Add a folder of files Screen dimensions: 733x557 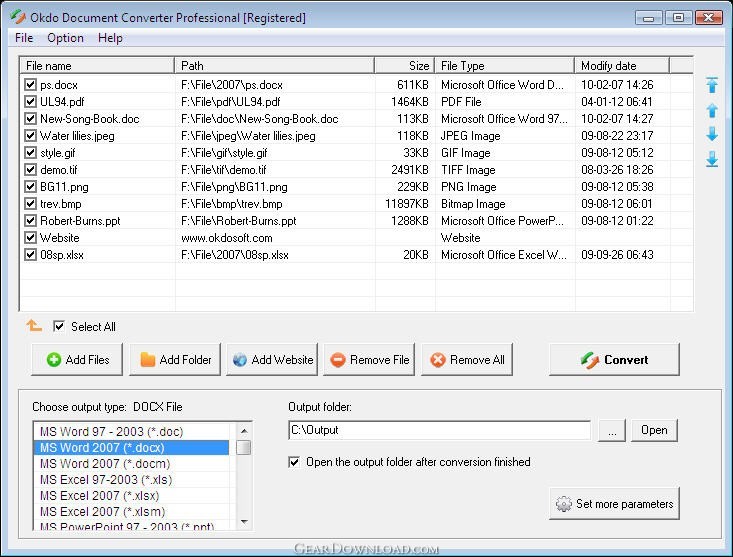[x=175, y=360]
